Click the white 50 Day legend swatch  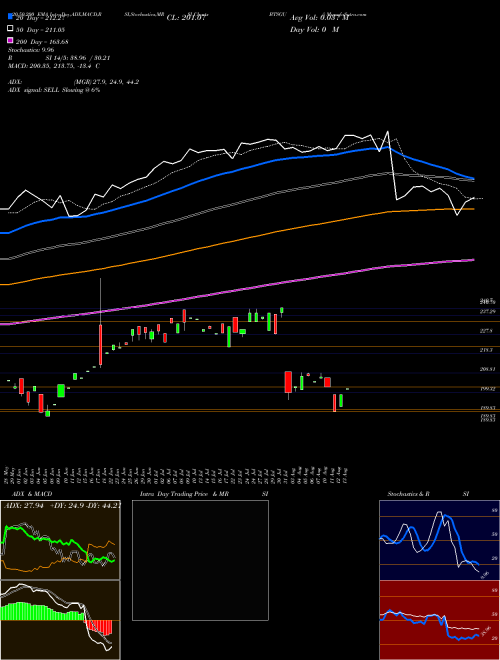pyautogui.click(x=11, y=29)
